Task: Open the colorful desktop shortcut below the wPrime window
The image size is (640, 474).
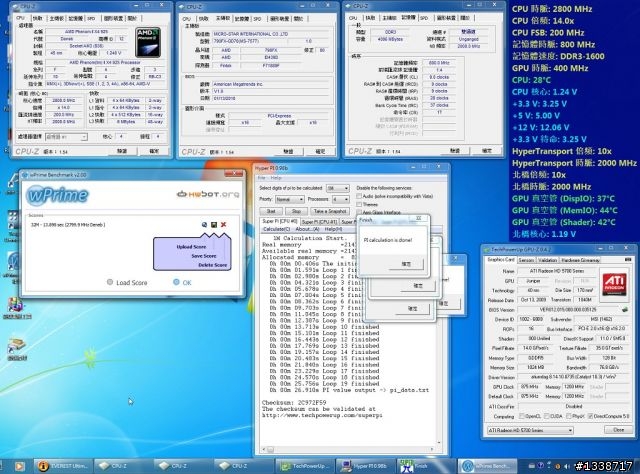Action: click(x=15, y=305)
